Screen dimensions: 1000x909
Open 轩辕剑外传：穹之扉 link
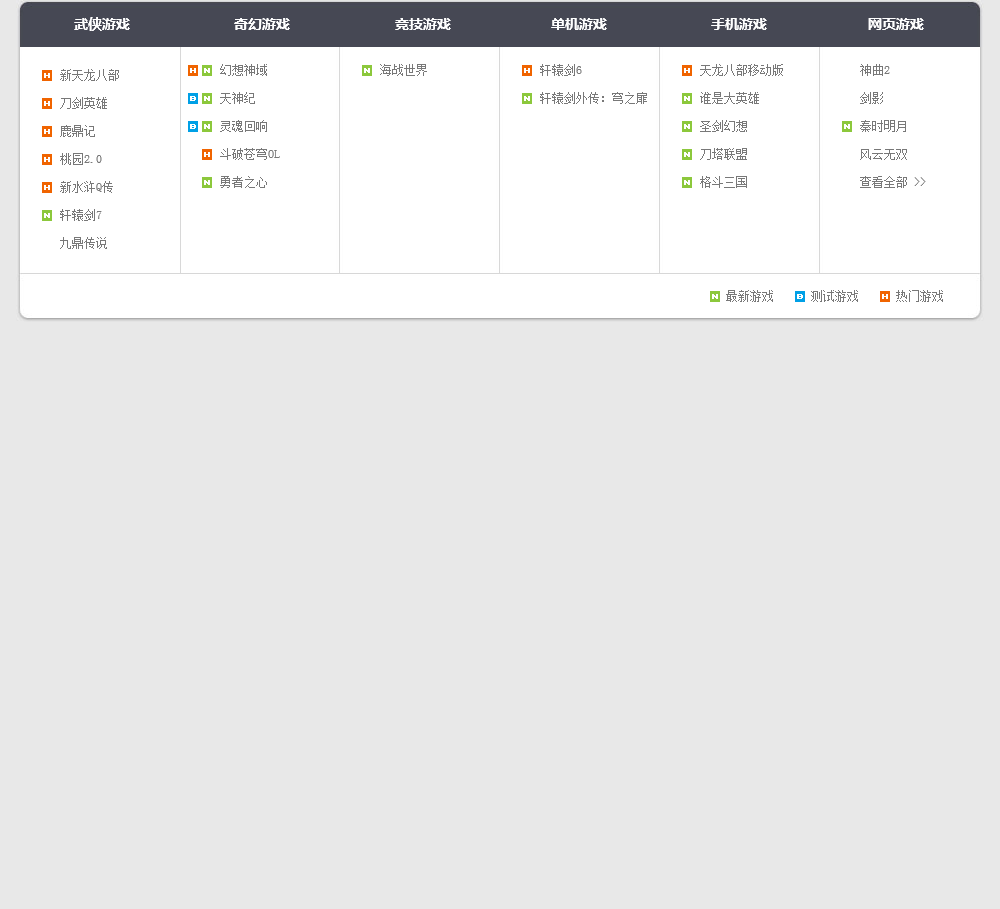click(x=593, y=98)
